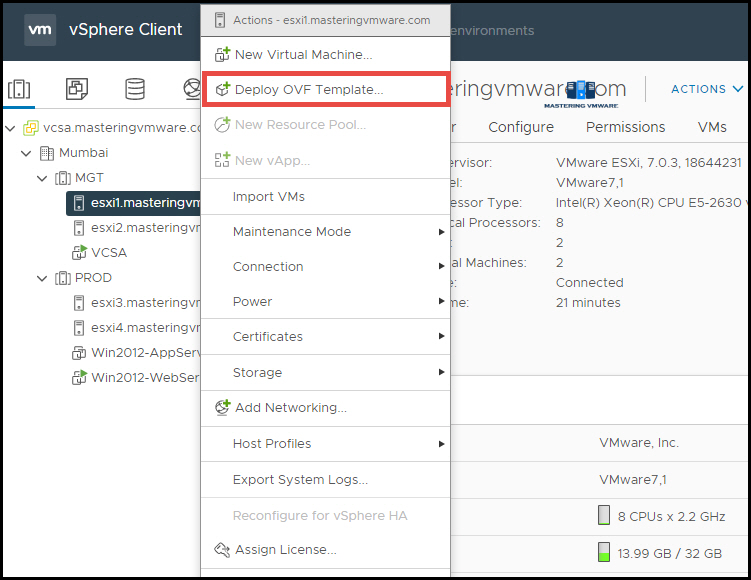
Task: Open the Hosts and Clusters inventory view icon
Action: 19,89
